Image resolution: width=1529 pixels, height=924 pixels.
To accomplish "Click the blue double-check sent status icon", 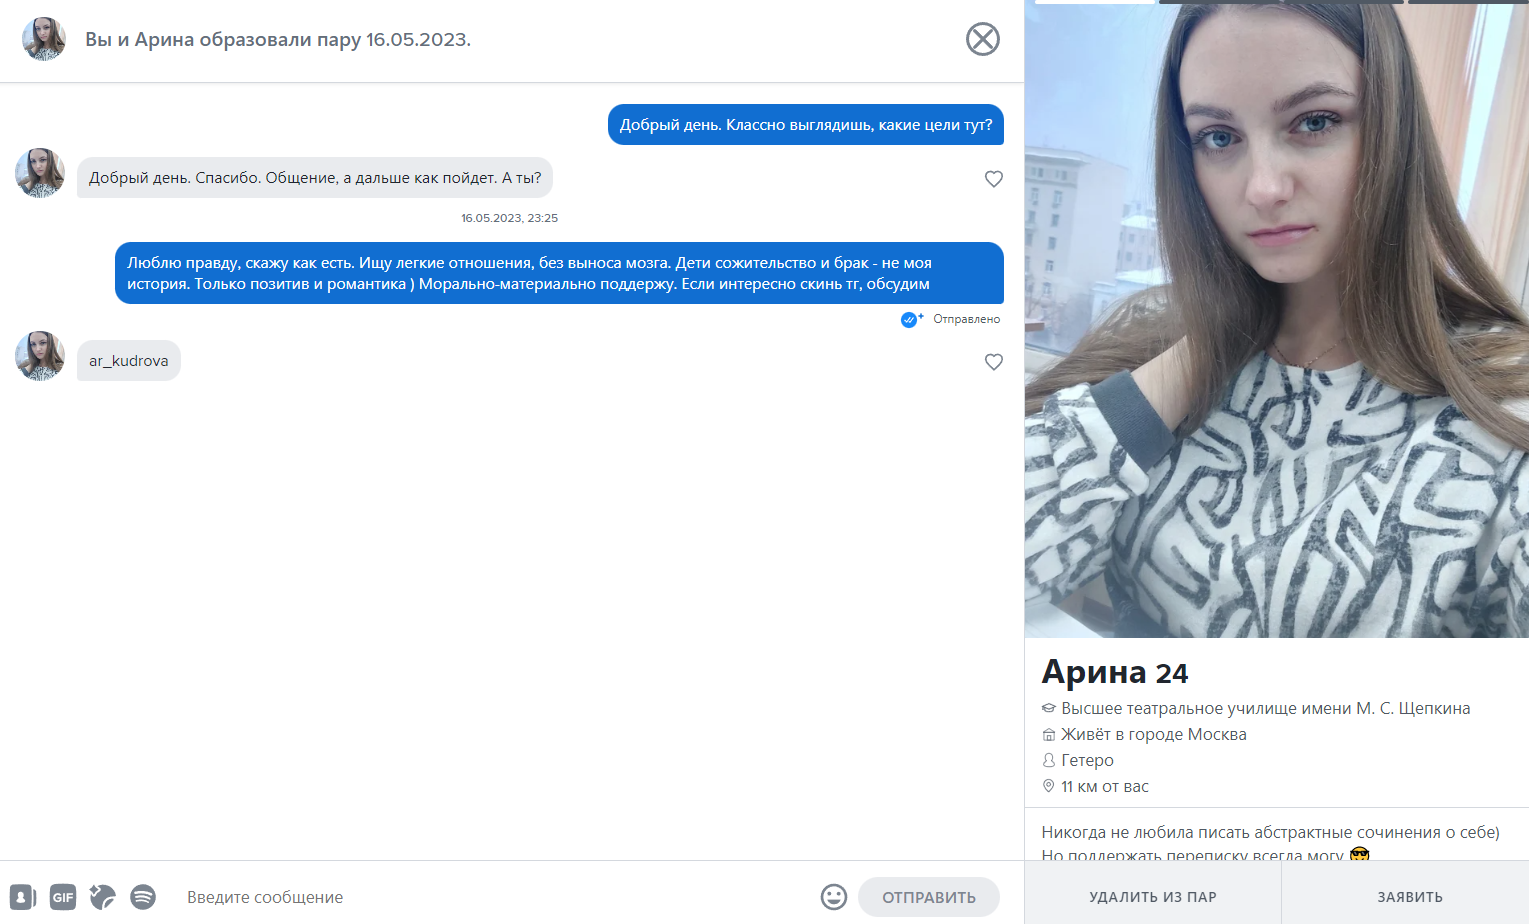I will tap(911, 319).
